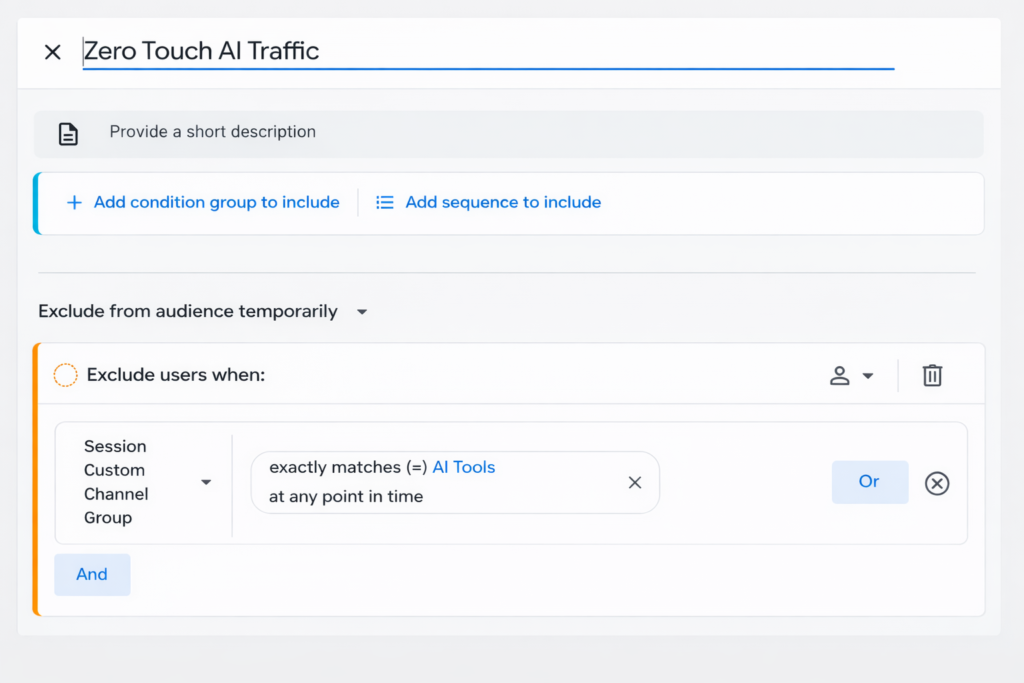Click the sequence list icon
The width and height of the screenshot is (1024, 683).
pyautogui.click(x=384, y=203)
